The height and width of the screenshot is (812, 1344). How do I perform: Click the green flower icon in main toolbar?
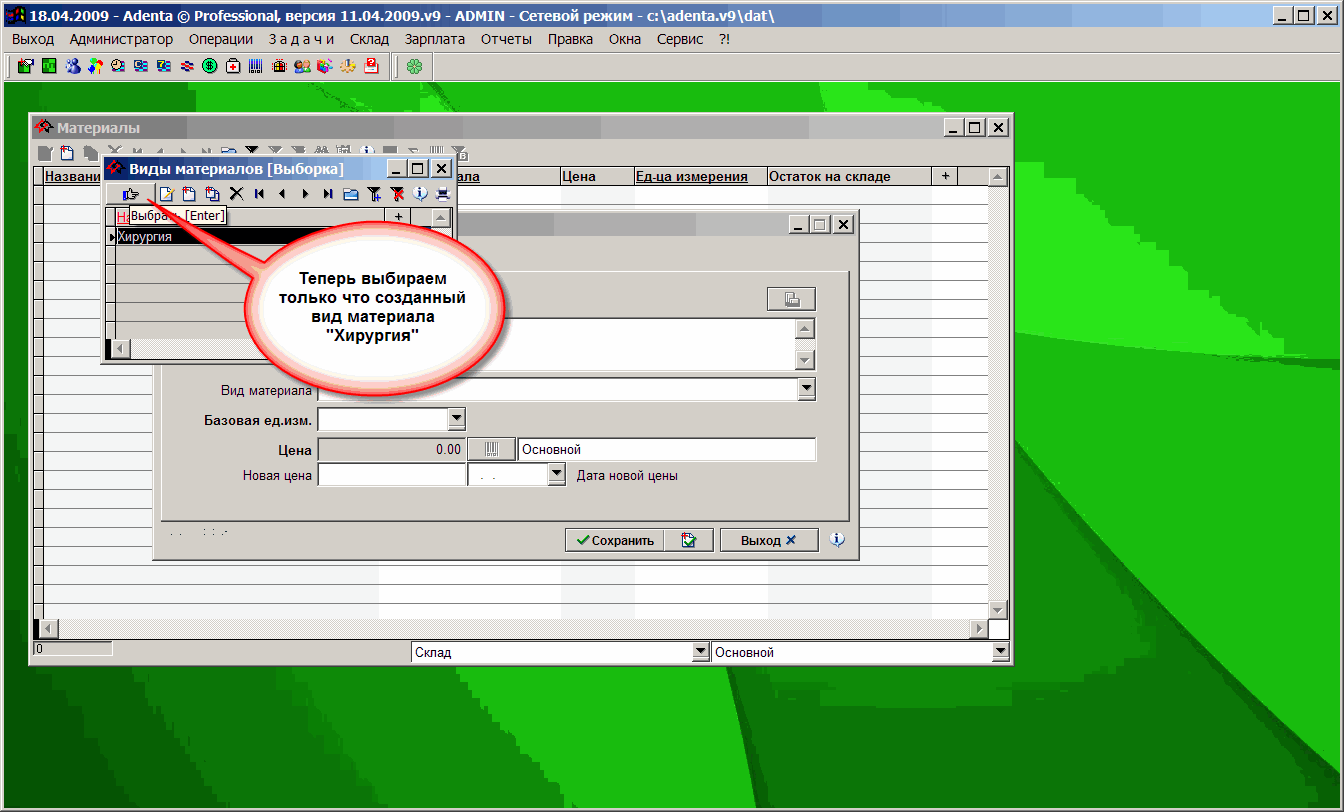coord(414,66)
